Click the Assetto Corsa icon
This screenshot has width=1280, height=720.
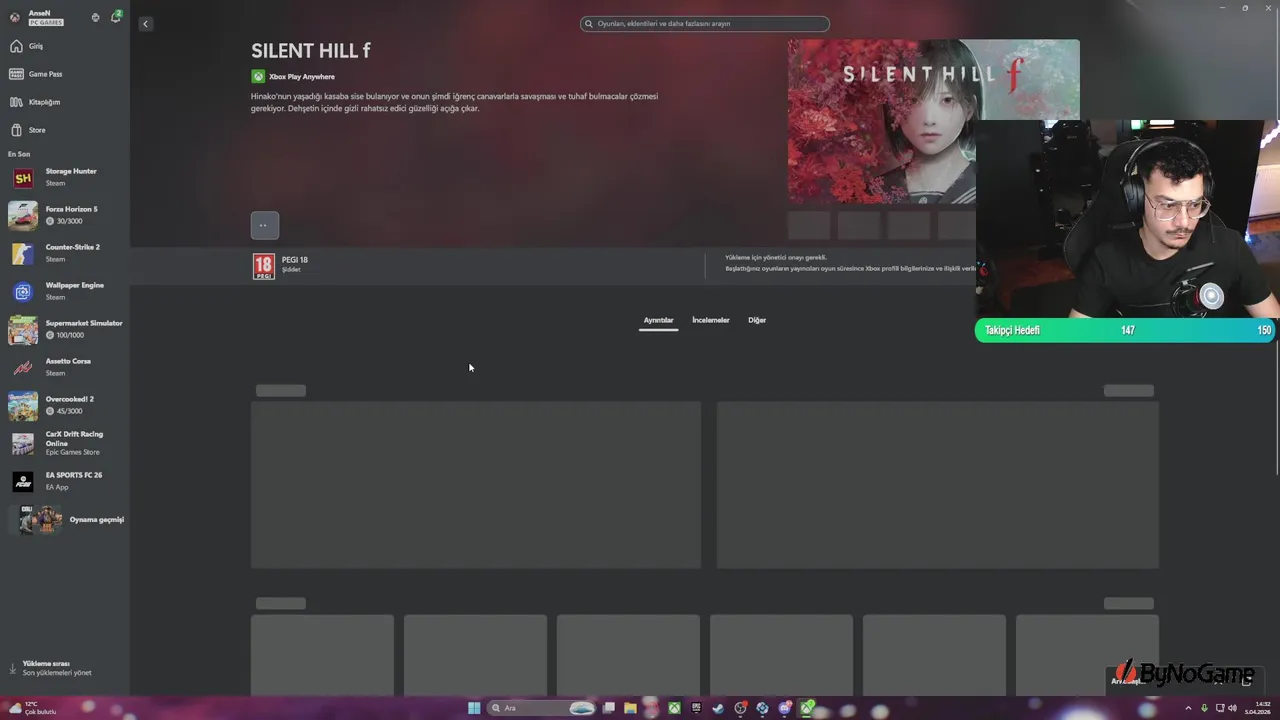coord(23,367)
